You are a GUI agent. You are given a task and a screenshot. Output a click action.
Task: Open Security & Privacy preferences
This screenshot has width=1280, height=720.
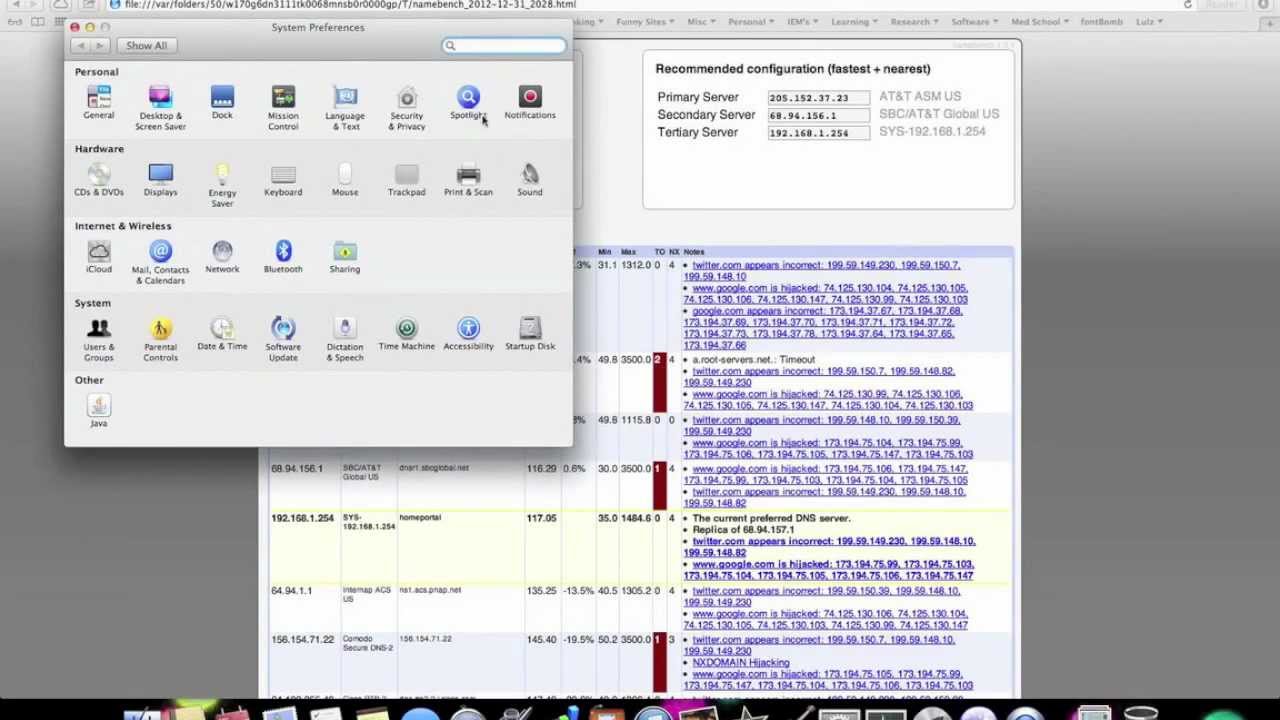pos(407,108)
